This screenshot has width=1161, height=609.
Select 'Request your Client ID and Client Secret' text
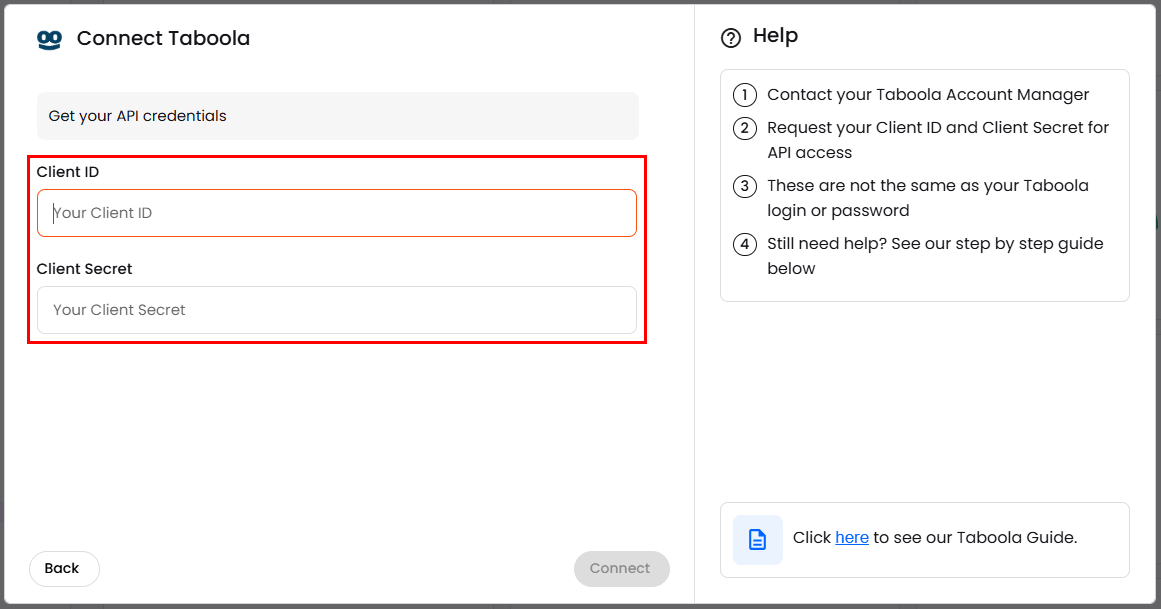(937, 128)
